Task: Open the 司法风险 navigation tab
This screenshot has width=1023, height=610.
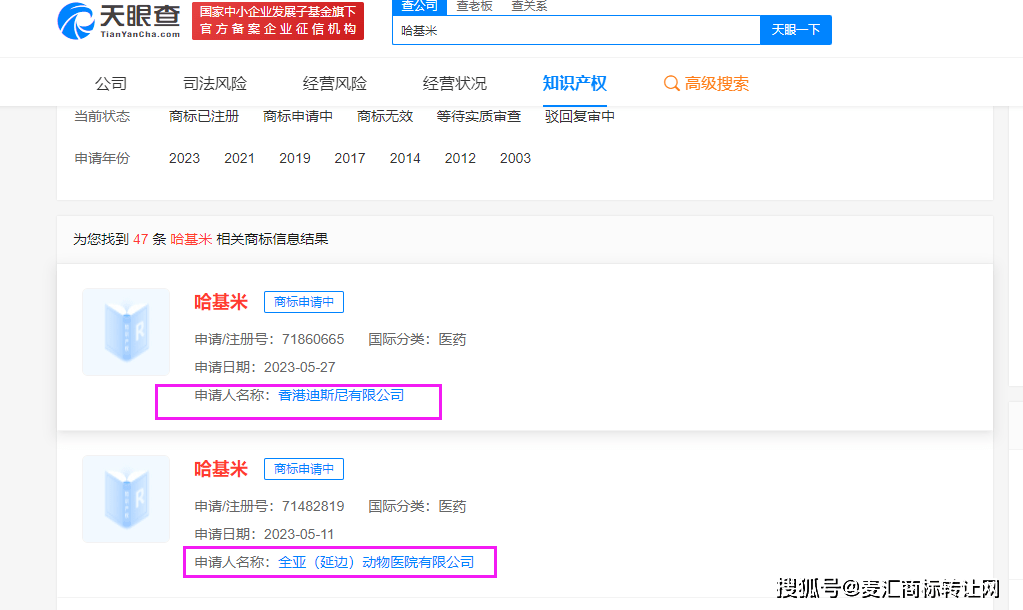Action: click(215, 84)
